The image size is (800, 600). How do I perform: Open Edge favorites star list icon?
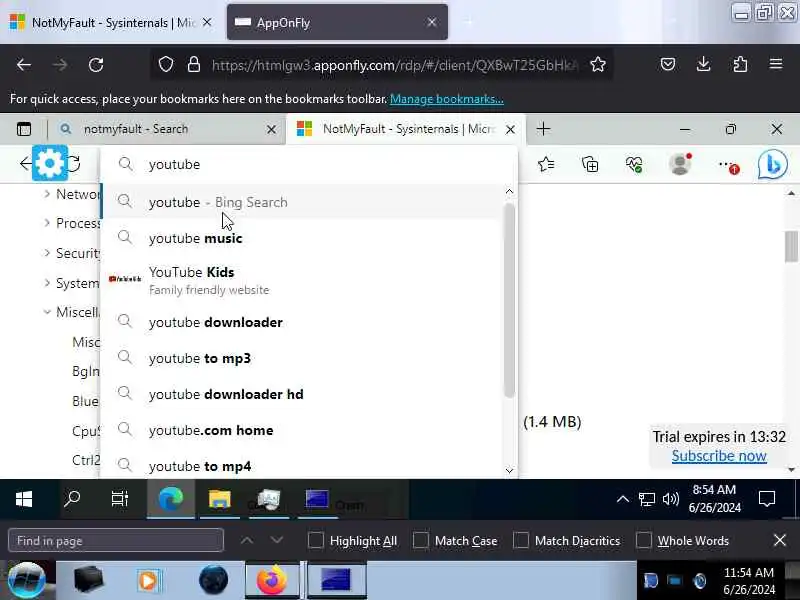coord(546,164)
